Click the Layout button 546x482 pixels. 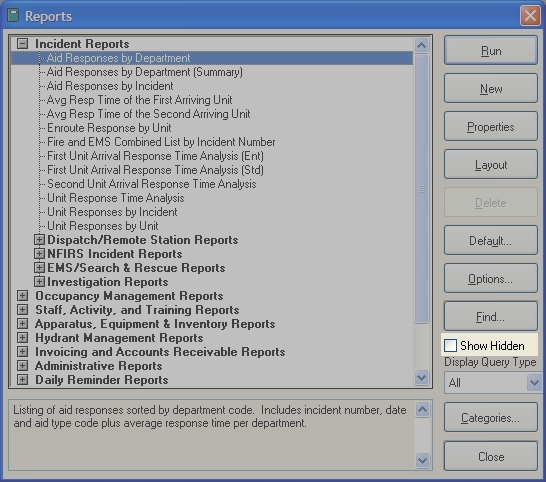[x=491, y=164]
